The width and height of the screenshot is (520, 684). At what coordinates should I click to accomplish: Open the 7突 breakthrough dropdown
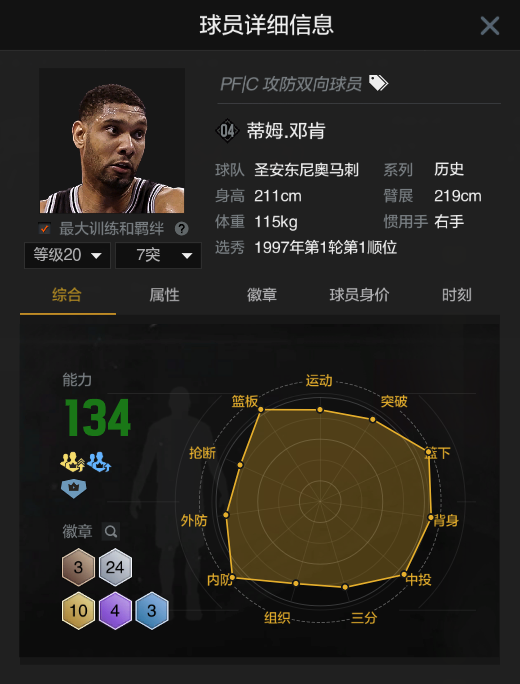158,255
